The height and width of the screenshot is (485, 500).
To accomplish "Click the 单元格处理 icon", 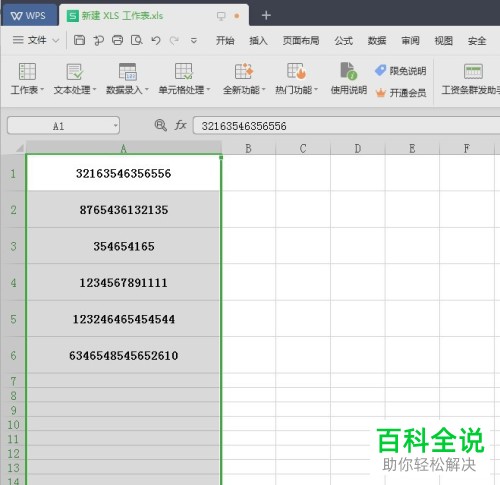I will click(x=184, y=71).
